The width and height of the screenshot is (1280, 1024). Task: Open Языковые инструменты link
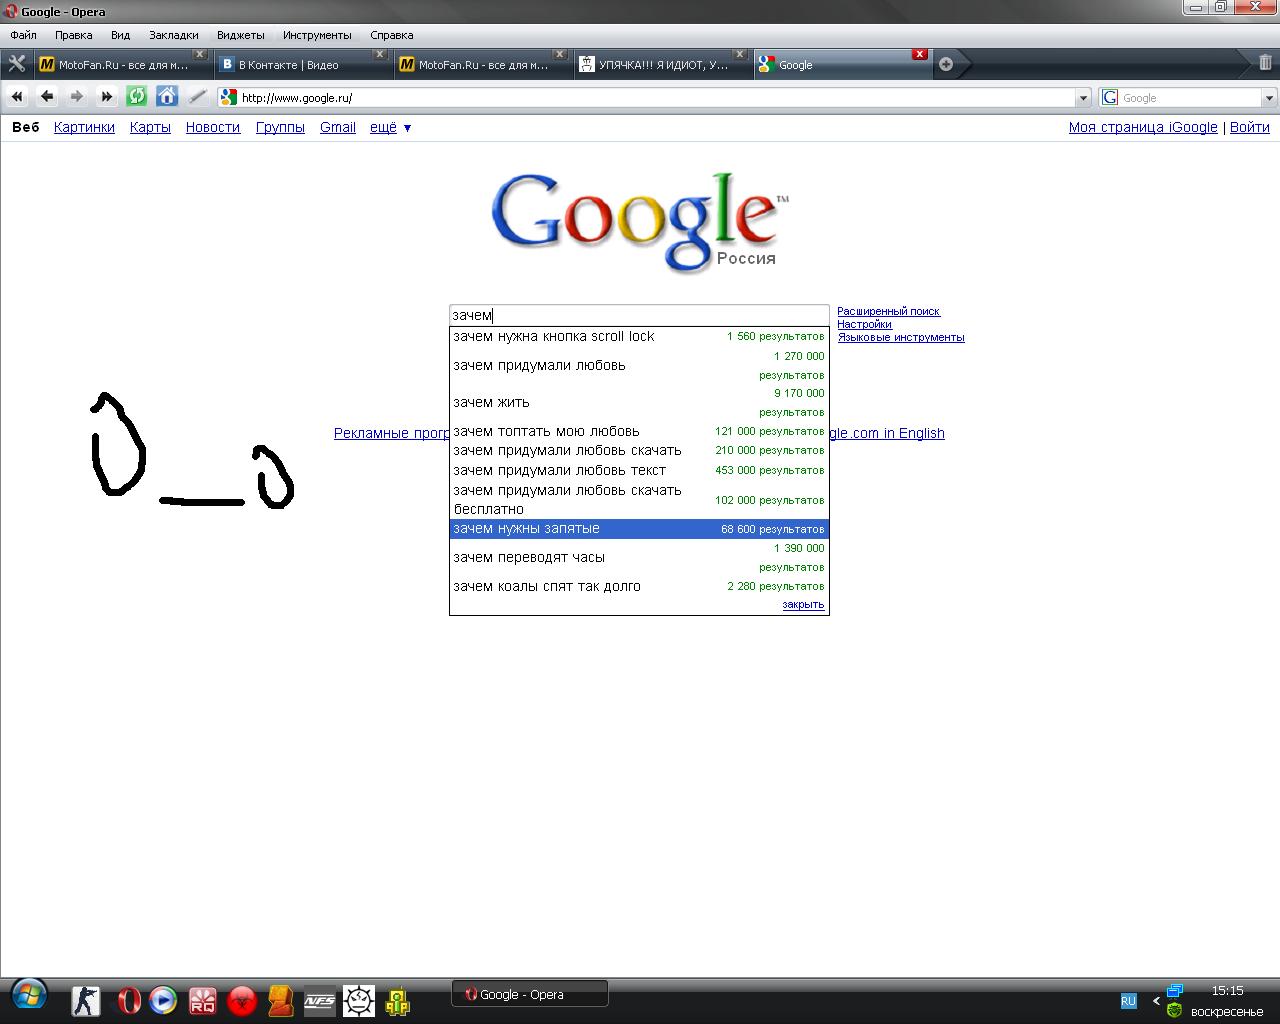(x=901, y=337)
